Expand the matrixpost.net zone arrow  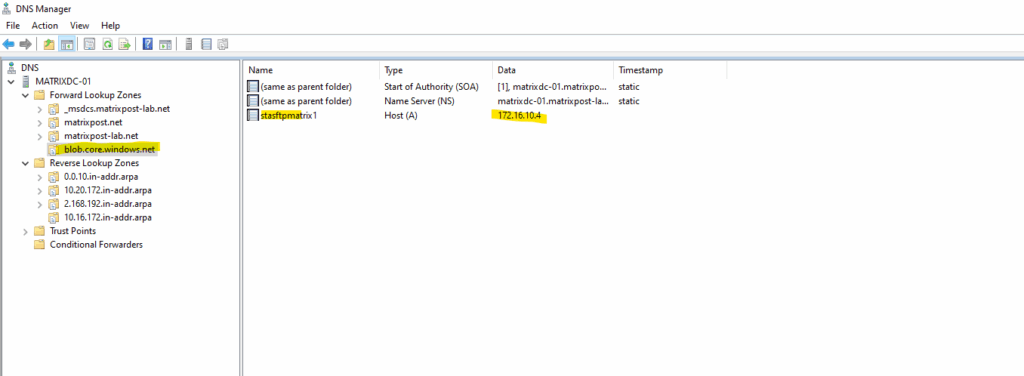point(39,123)
